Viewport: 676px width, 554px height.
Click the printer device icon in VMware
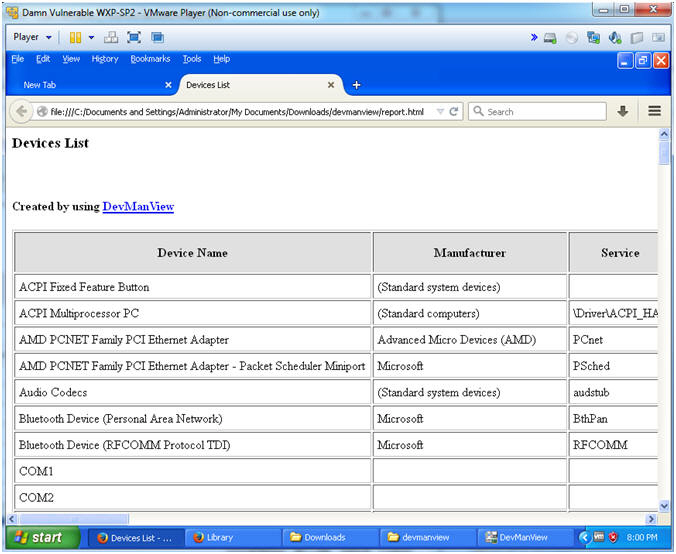point(637,38)
